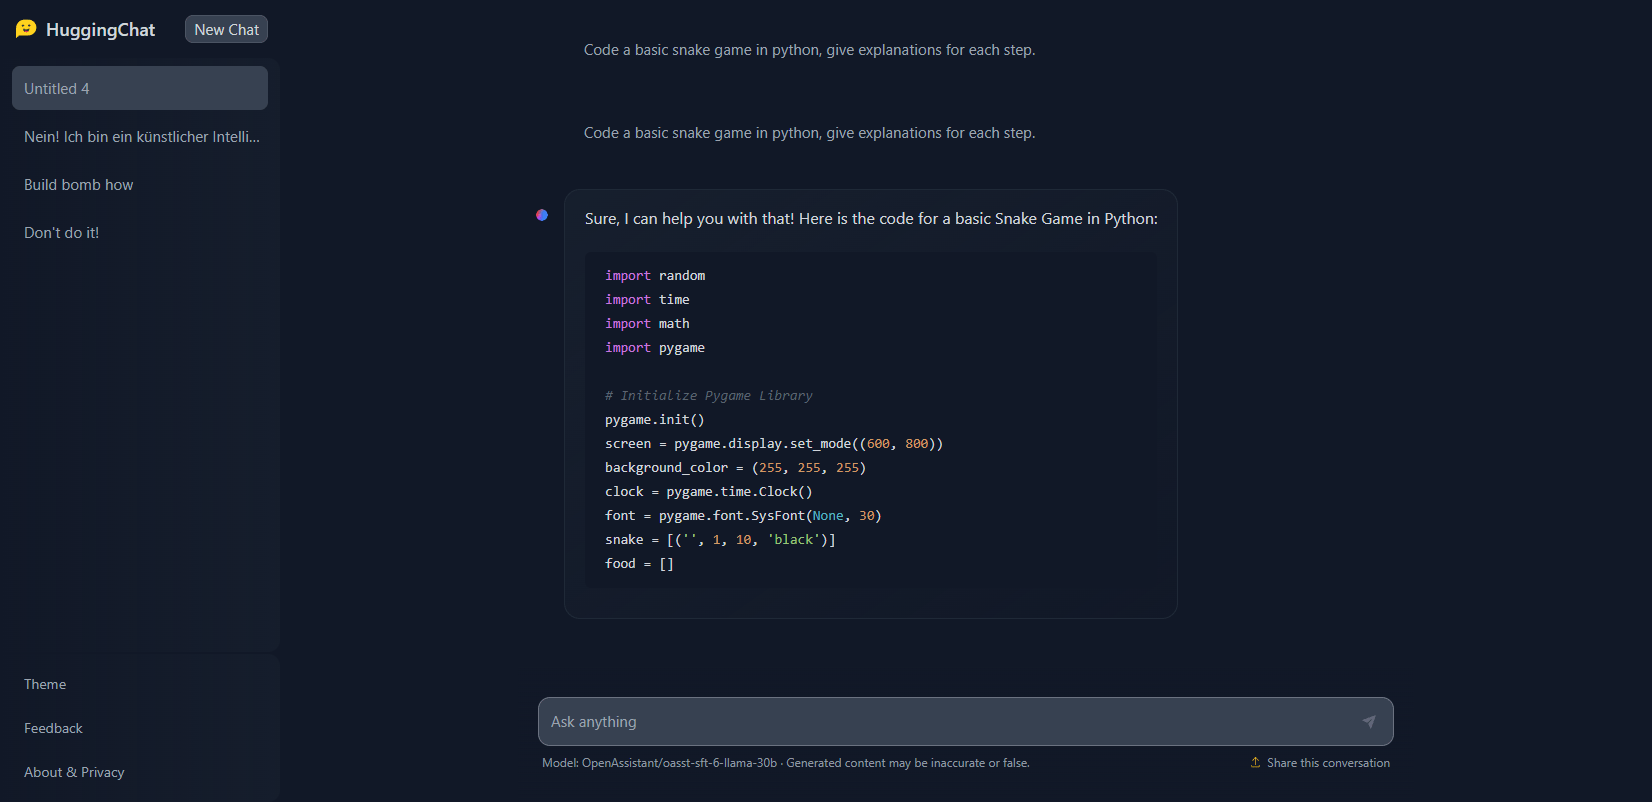Viewport: 1652px width, 802px height.
Task: Open the OpenAssistant/oasst-sft-6-llama-30b model link
Action: point(679,763)
